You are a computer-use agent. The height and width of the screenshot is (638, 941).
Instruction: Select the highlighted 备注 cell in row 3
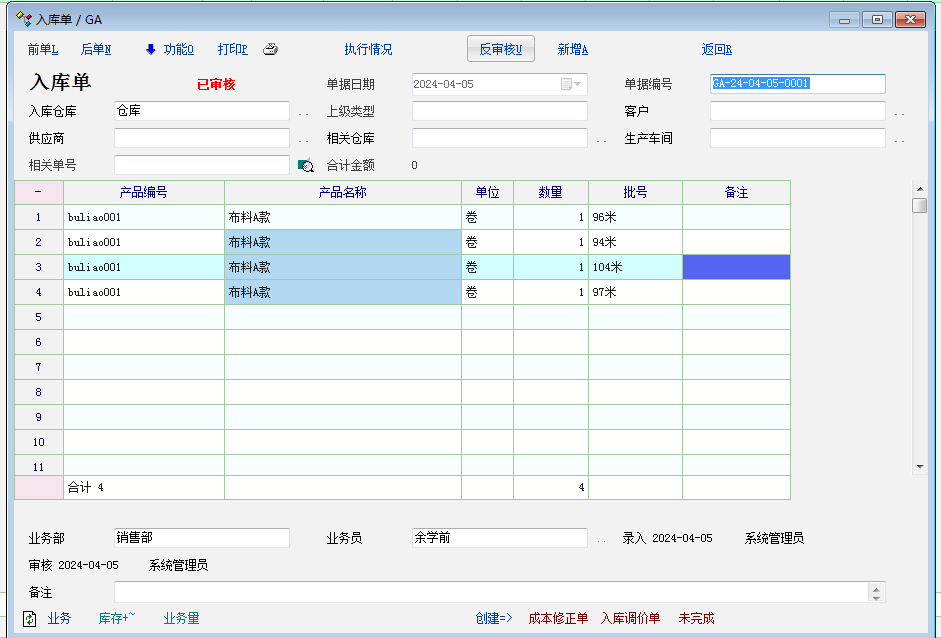point(736,267)
